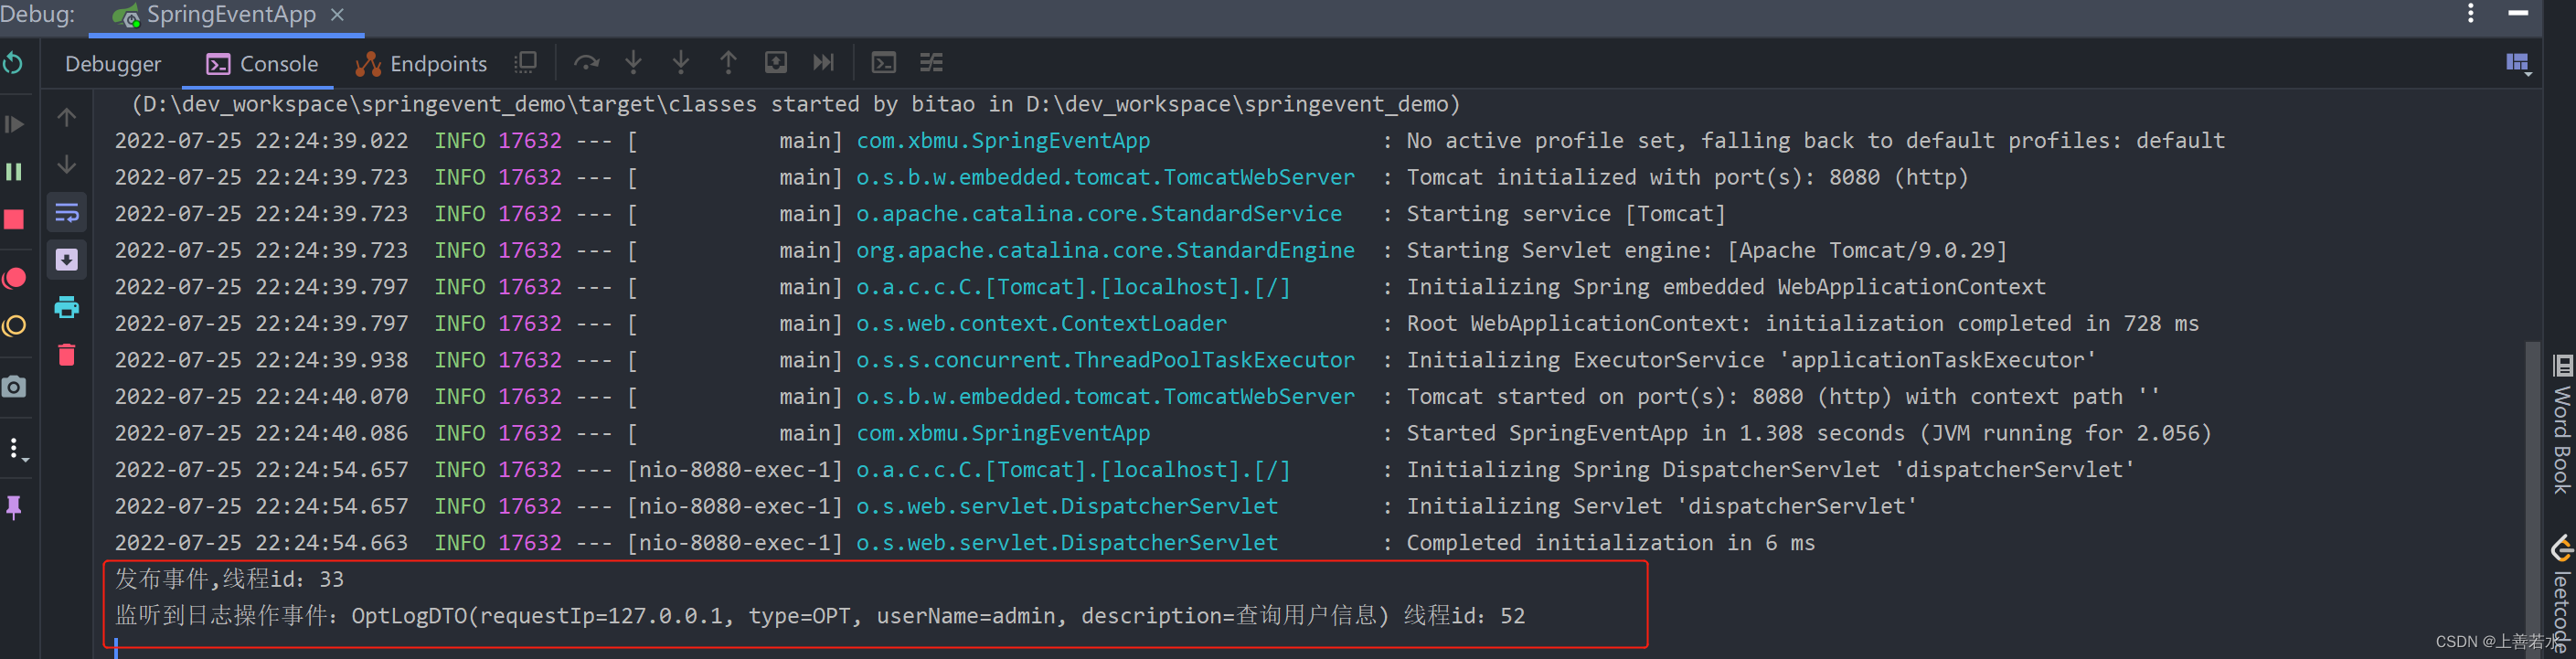Viewport: 2576px width, 659px height.
Task: Open the Word Book side panel
Action: 2562,424
